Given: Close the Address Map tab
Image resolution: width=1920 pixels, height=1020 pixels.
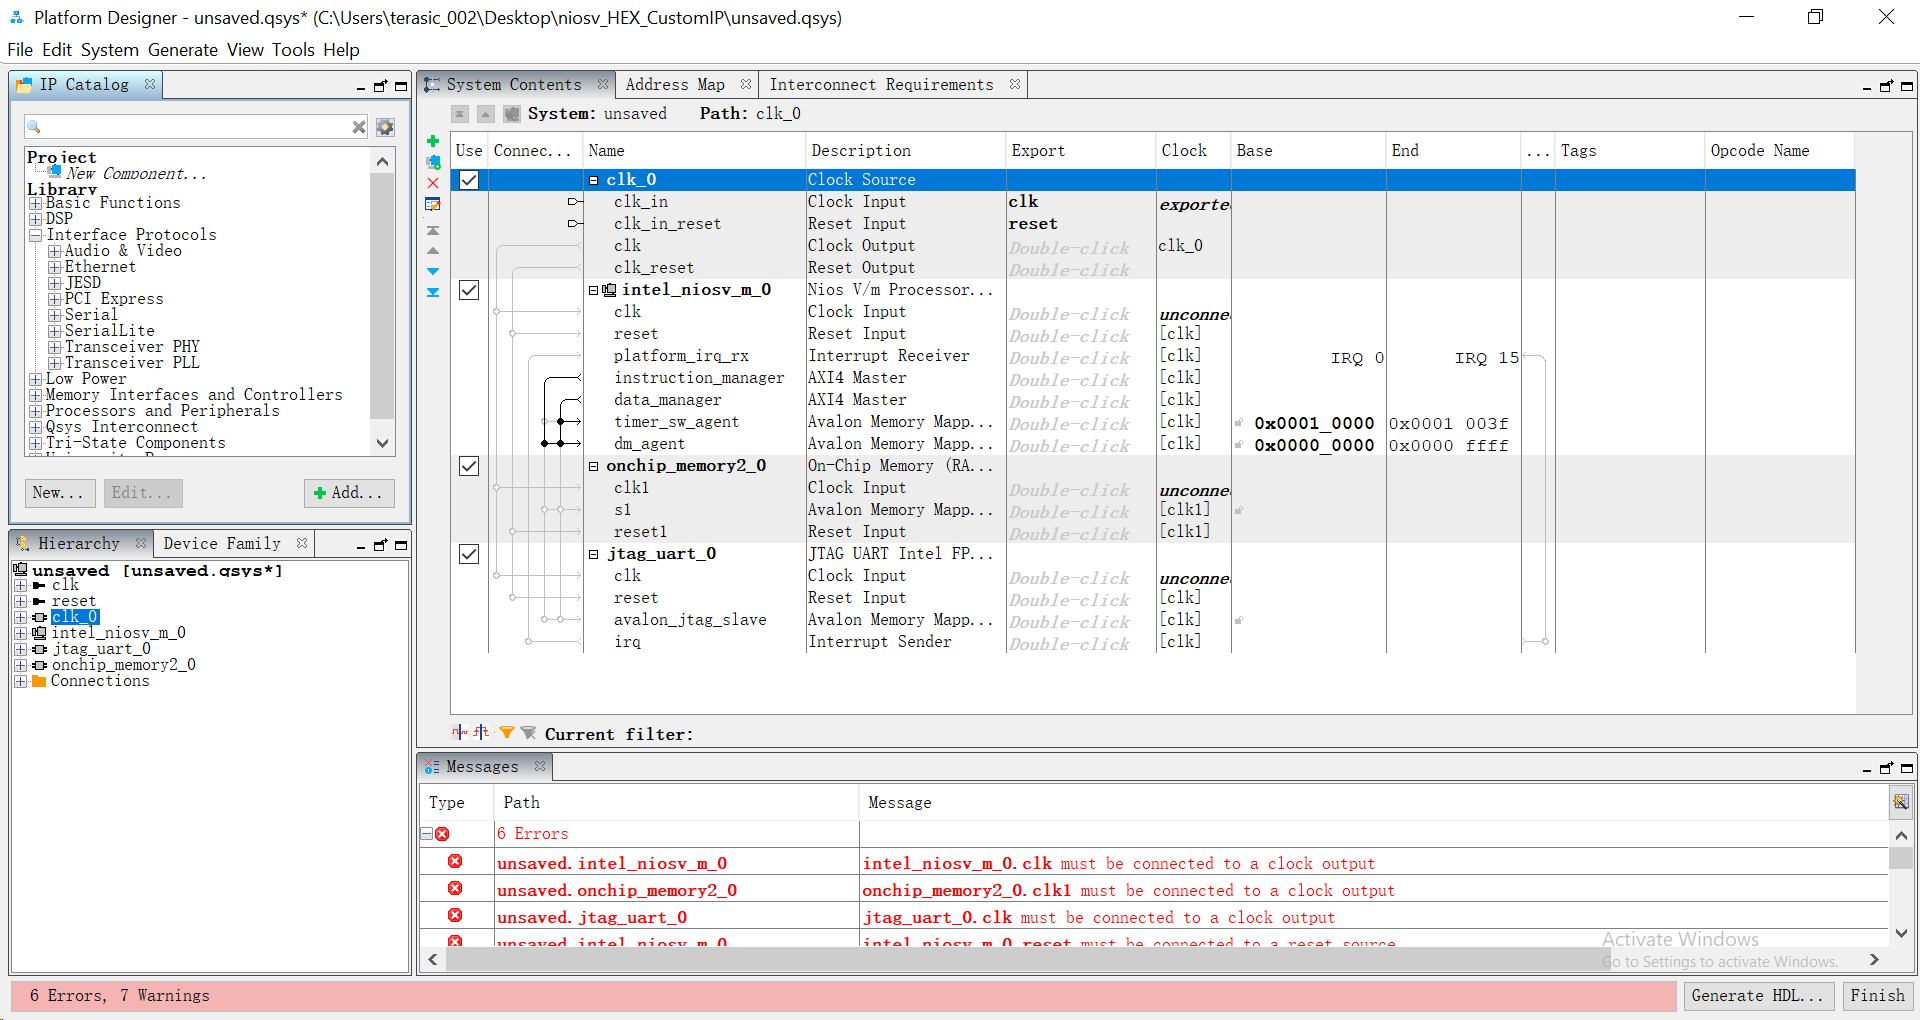Looking at the screenshot, I should pos(746,85).
